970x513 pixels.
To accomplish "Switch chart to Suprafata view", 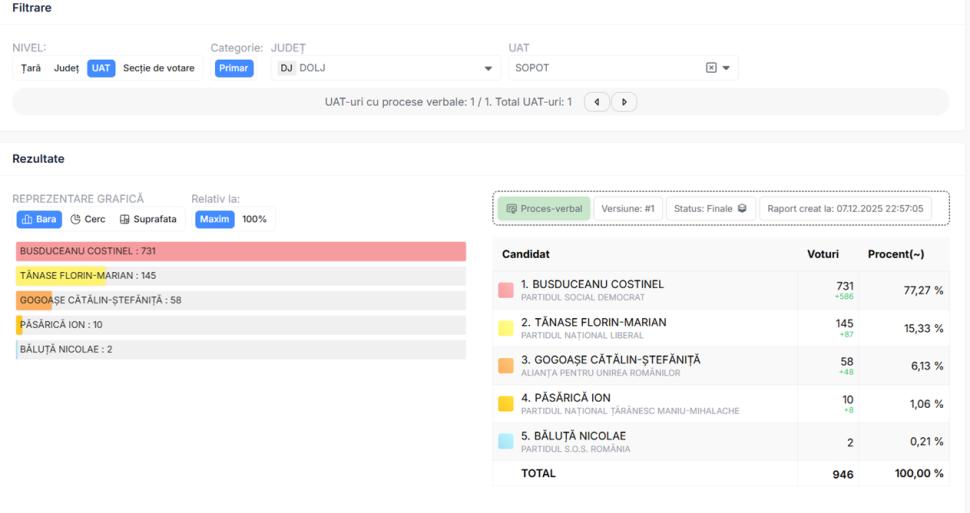I will pyautogui.click(x=148, y=219).
